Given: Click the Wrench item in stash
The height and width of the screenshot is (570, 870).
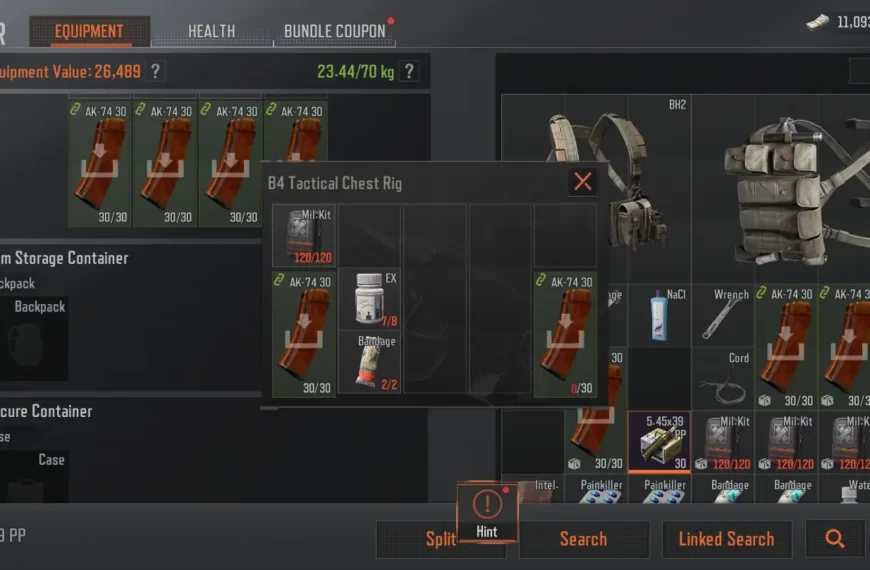Looking at the screenshot, I should coord(723,315).
